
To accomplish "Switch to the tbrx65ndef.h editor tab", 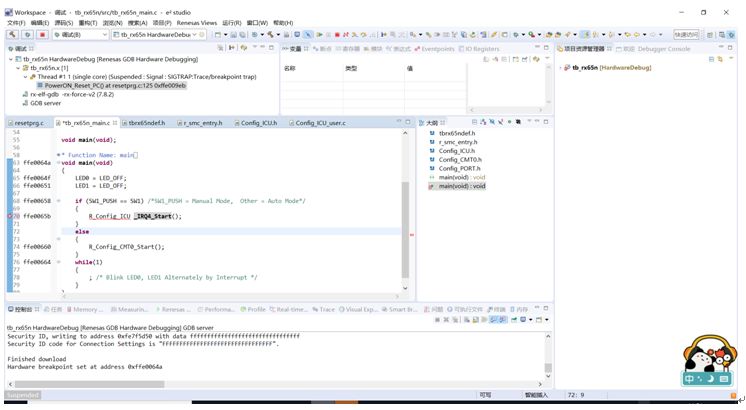I will tap(144, 123).
